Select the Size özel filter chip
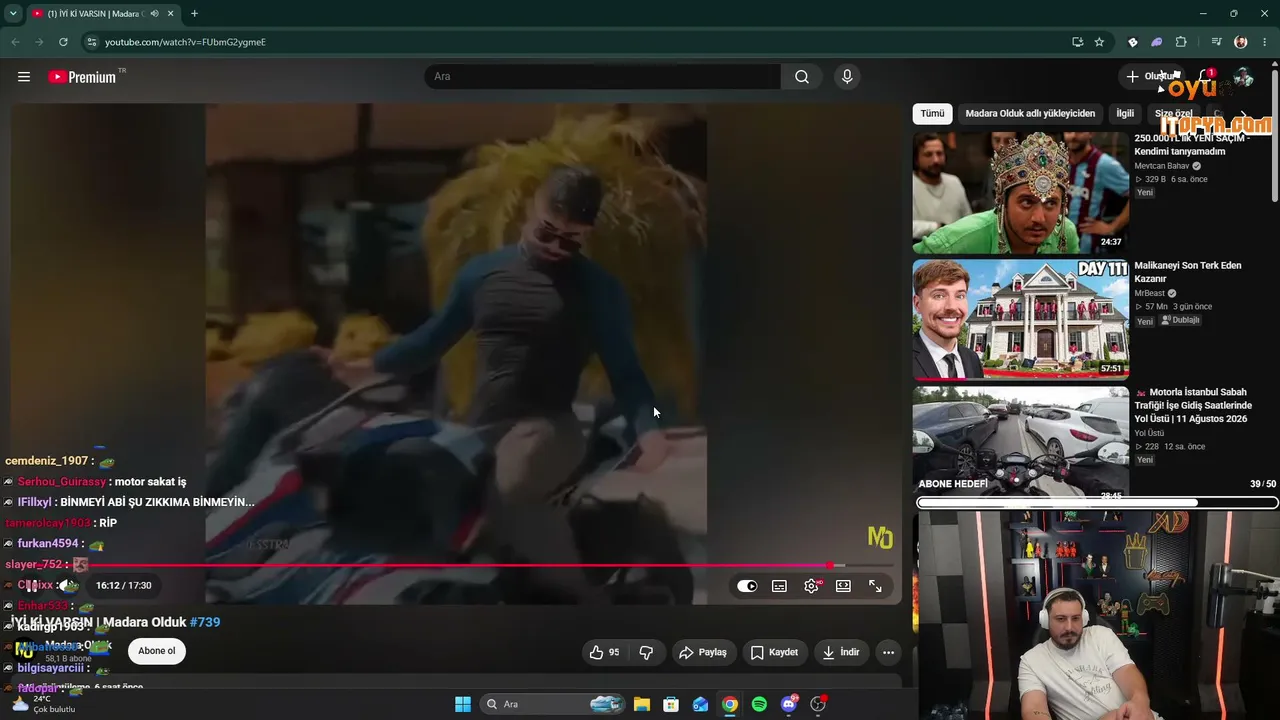1280x720 pixels. click(1174, 114)
